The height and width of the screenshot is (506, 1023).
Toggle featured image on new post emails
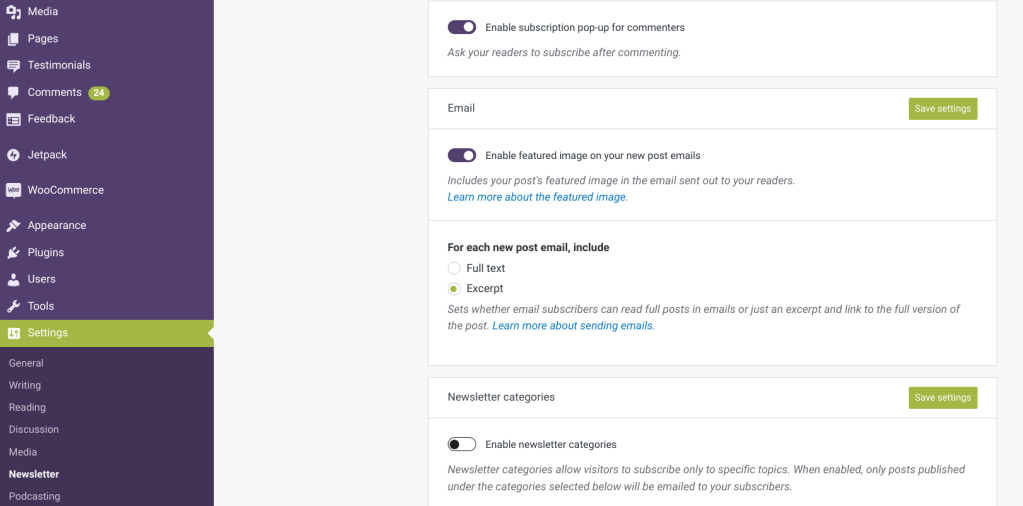tap(462, 155)
